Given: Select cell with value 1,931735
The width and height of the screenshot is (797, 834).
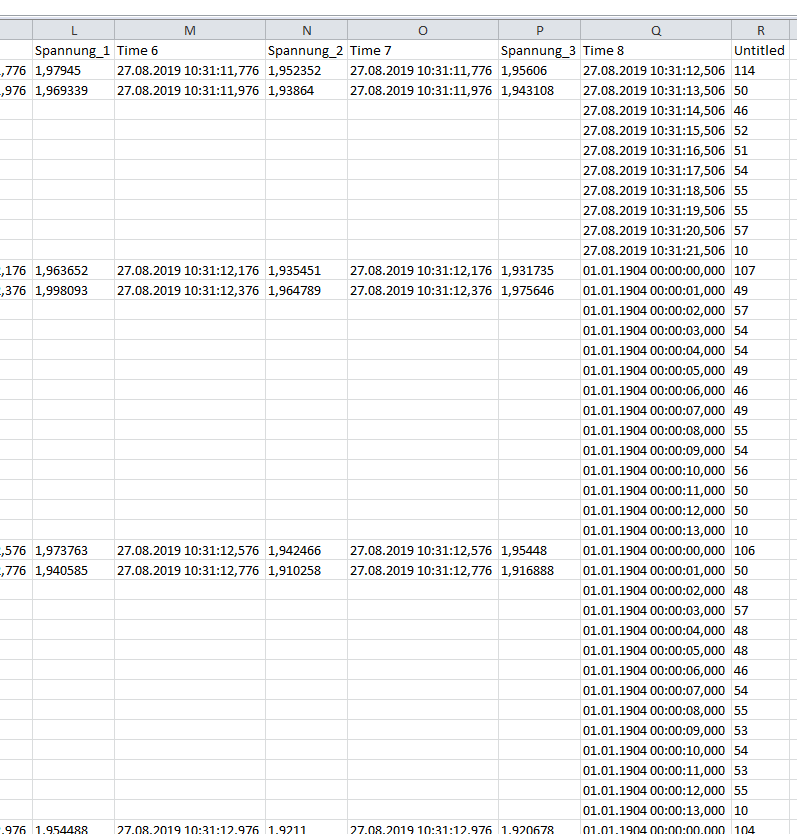Looking at the screenshot, I should pyautogui.click(x=539, y=270).
